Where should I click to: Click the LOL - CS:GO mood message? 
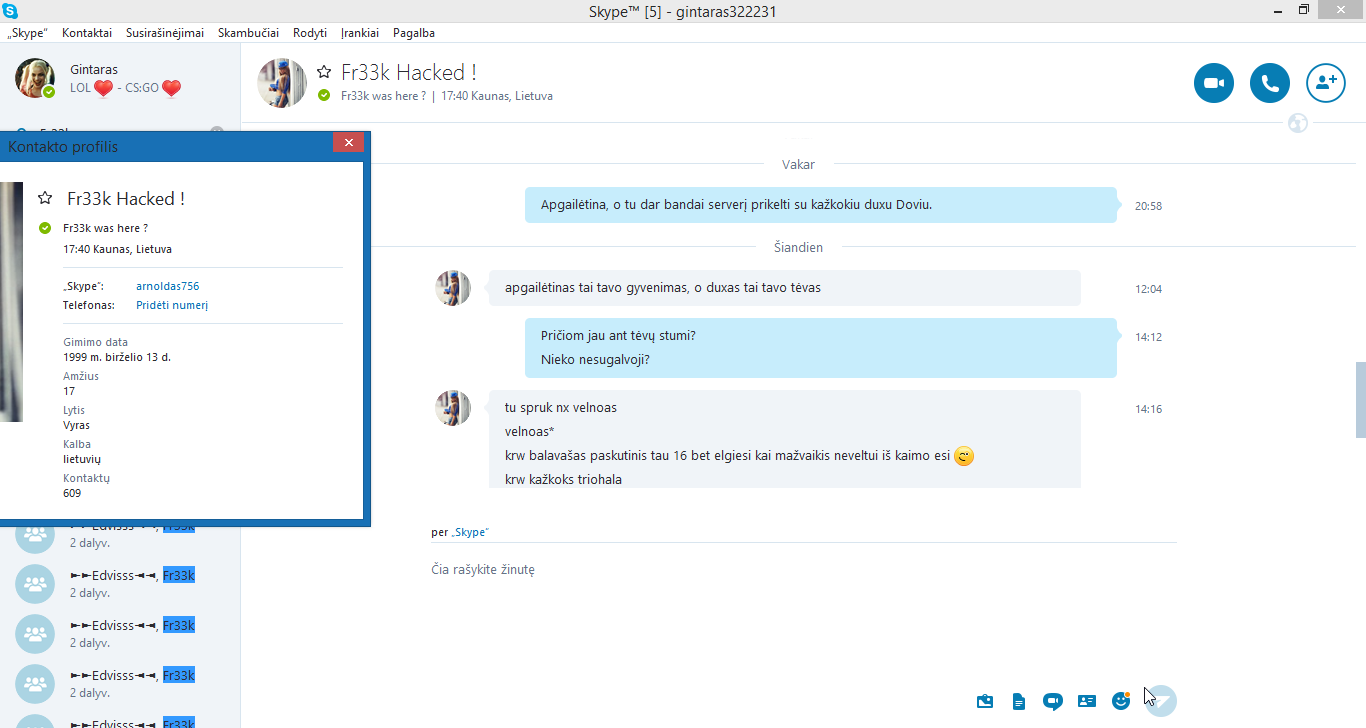click(126, 88)
